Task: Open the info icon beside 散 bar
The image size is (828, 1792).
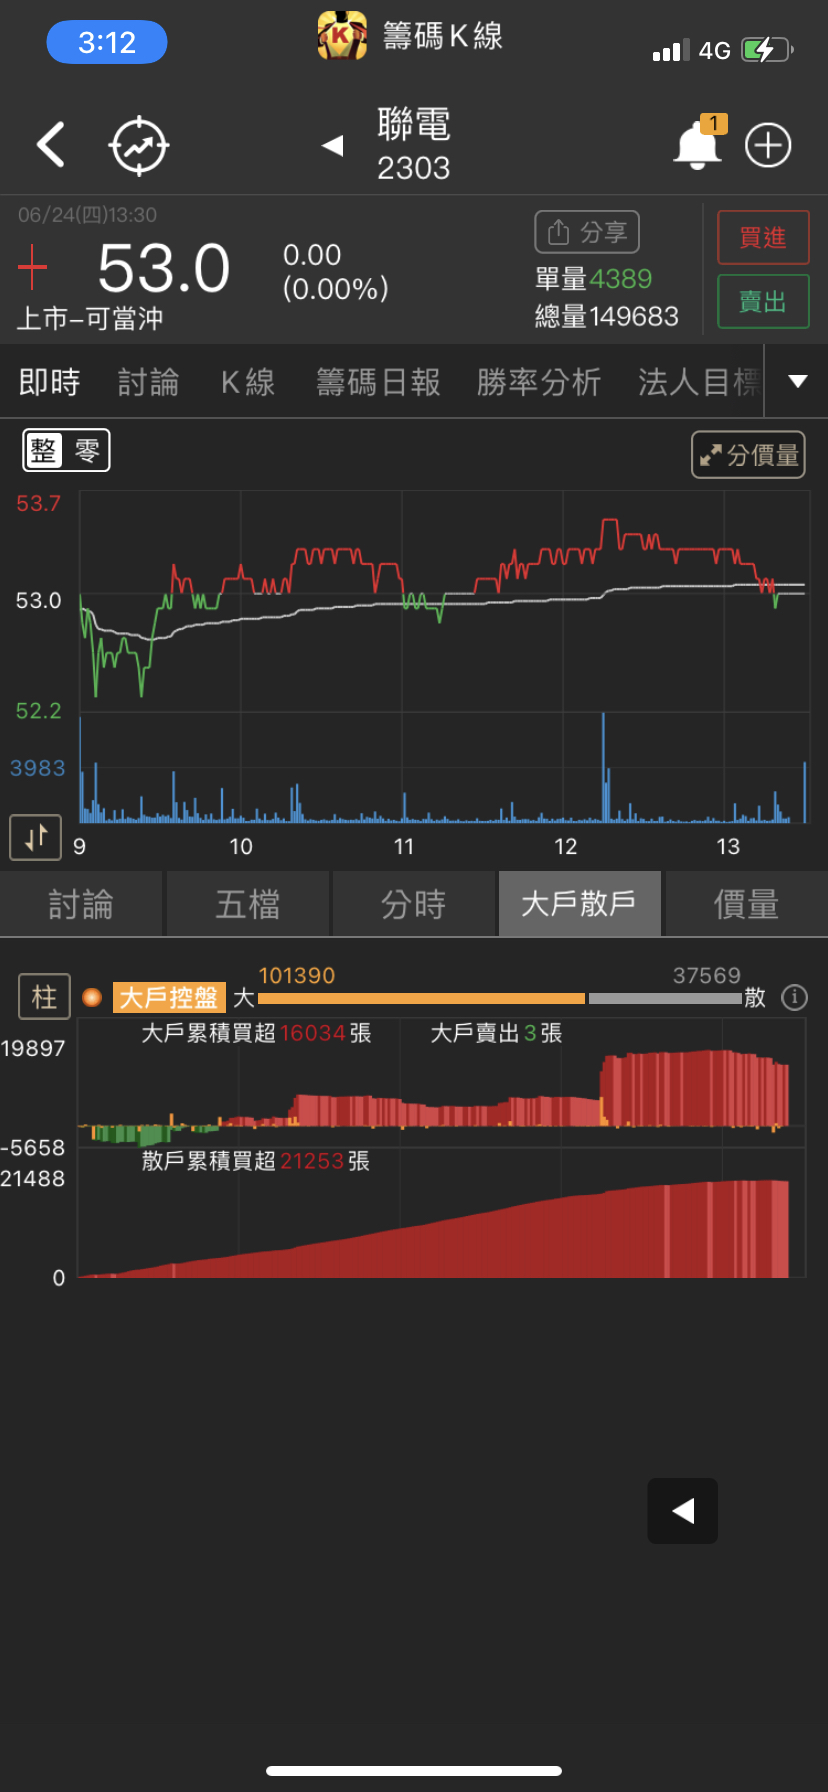Action: 794,997
